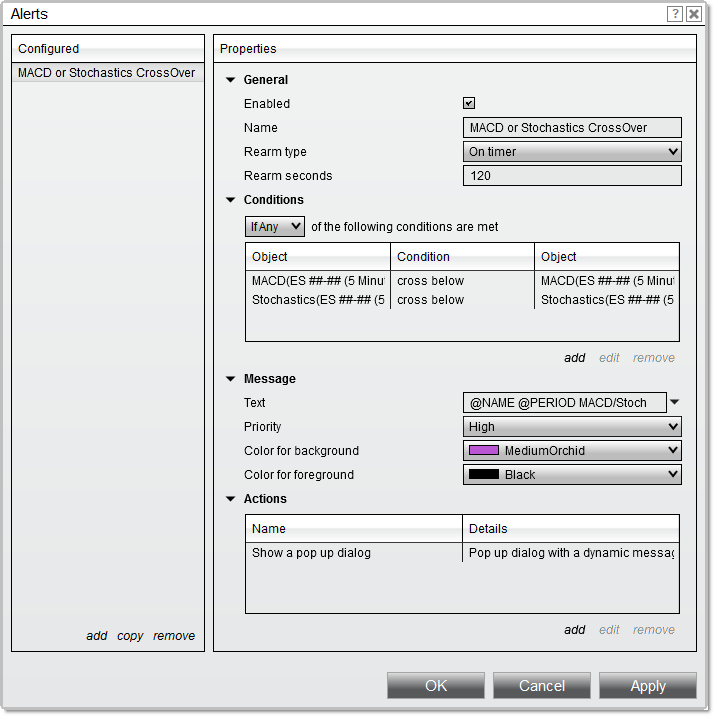Click copy link under Configured list
Screen dimensions: 714x716
pyautogui.click(x=130, y=636)
